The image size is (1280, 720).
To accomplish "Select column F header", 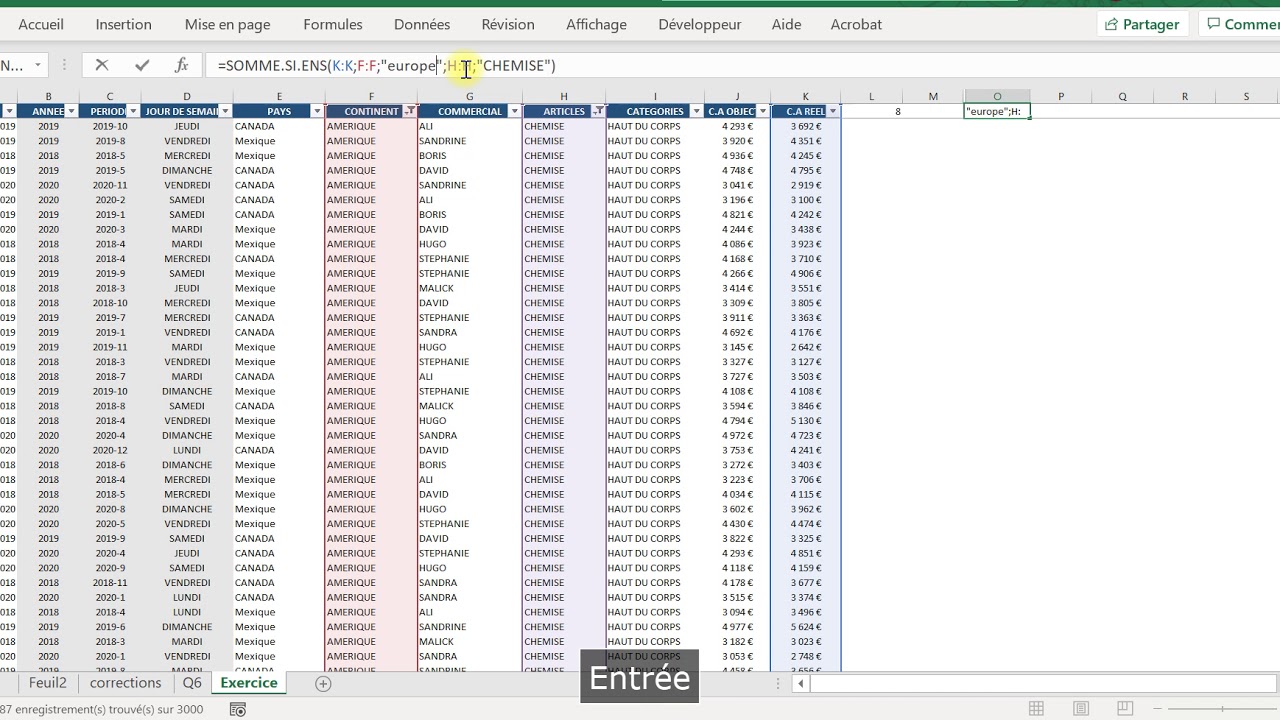I will tap(371, 96).
